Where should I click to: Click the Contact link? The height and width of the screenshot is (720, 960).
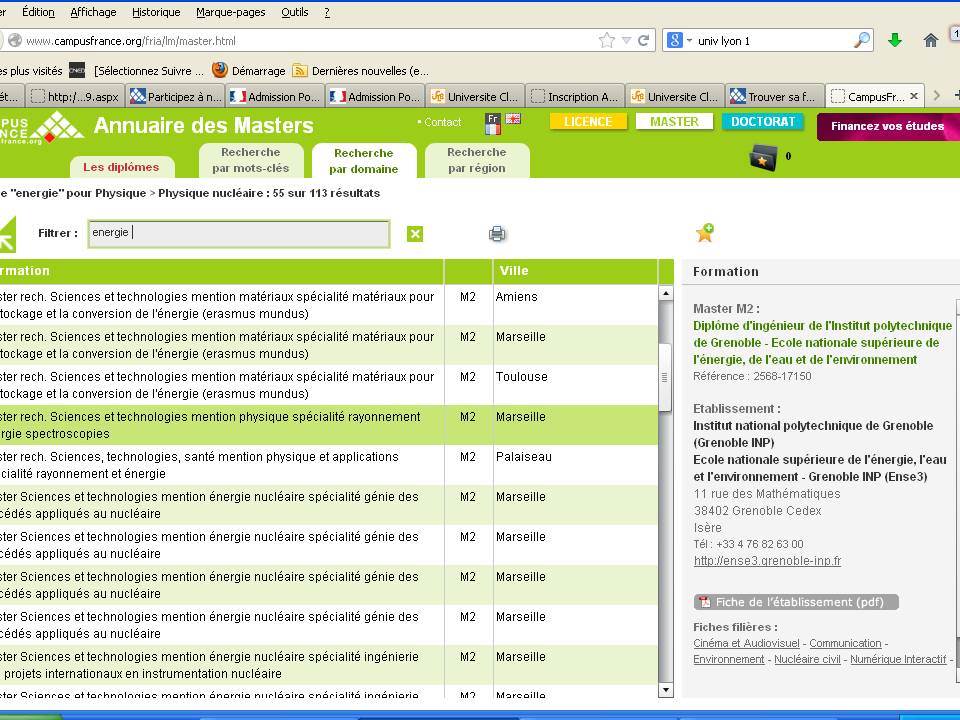coord(440,122)
